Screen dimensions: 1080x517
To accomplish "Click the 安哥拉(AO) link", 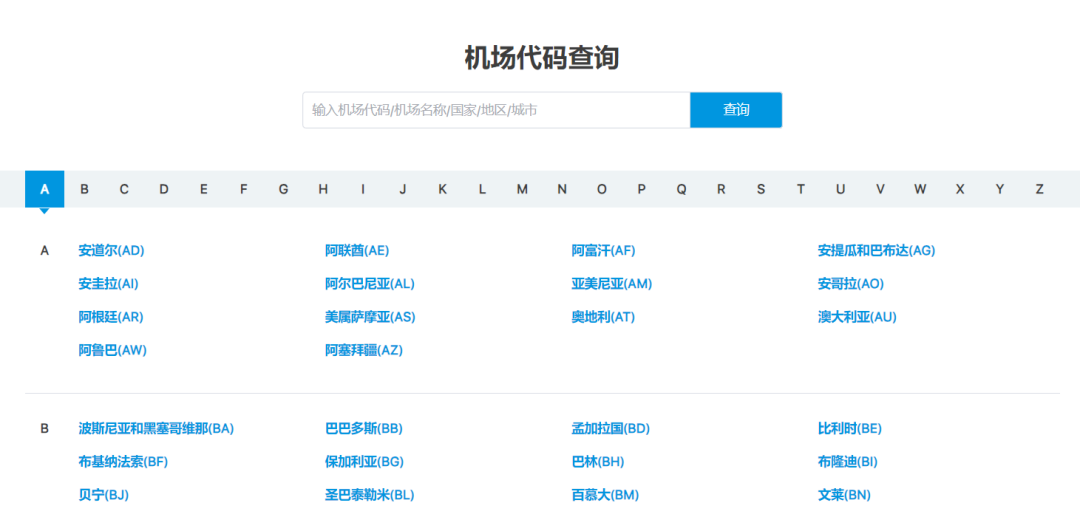I will 851,284.
